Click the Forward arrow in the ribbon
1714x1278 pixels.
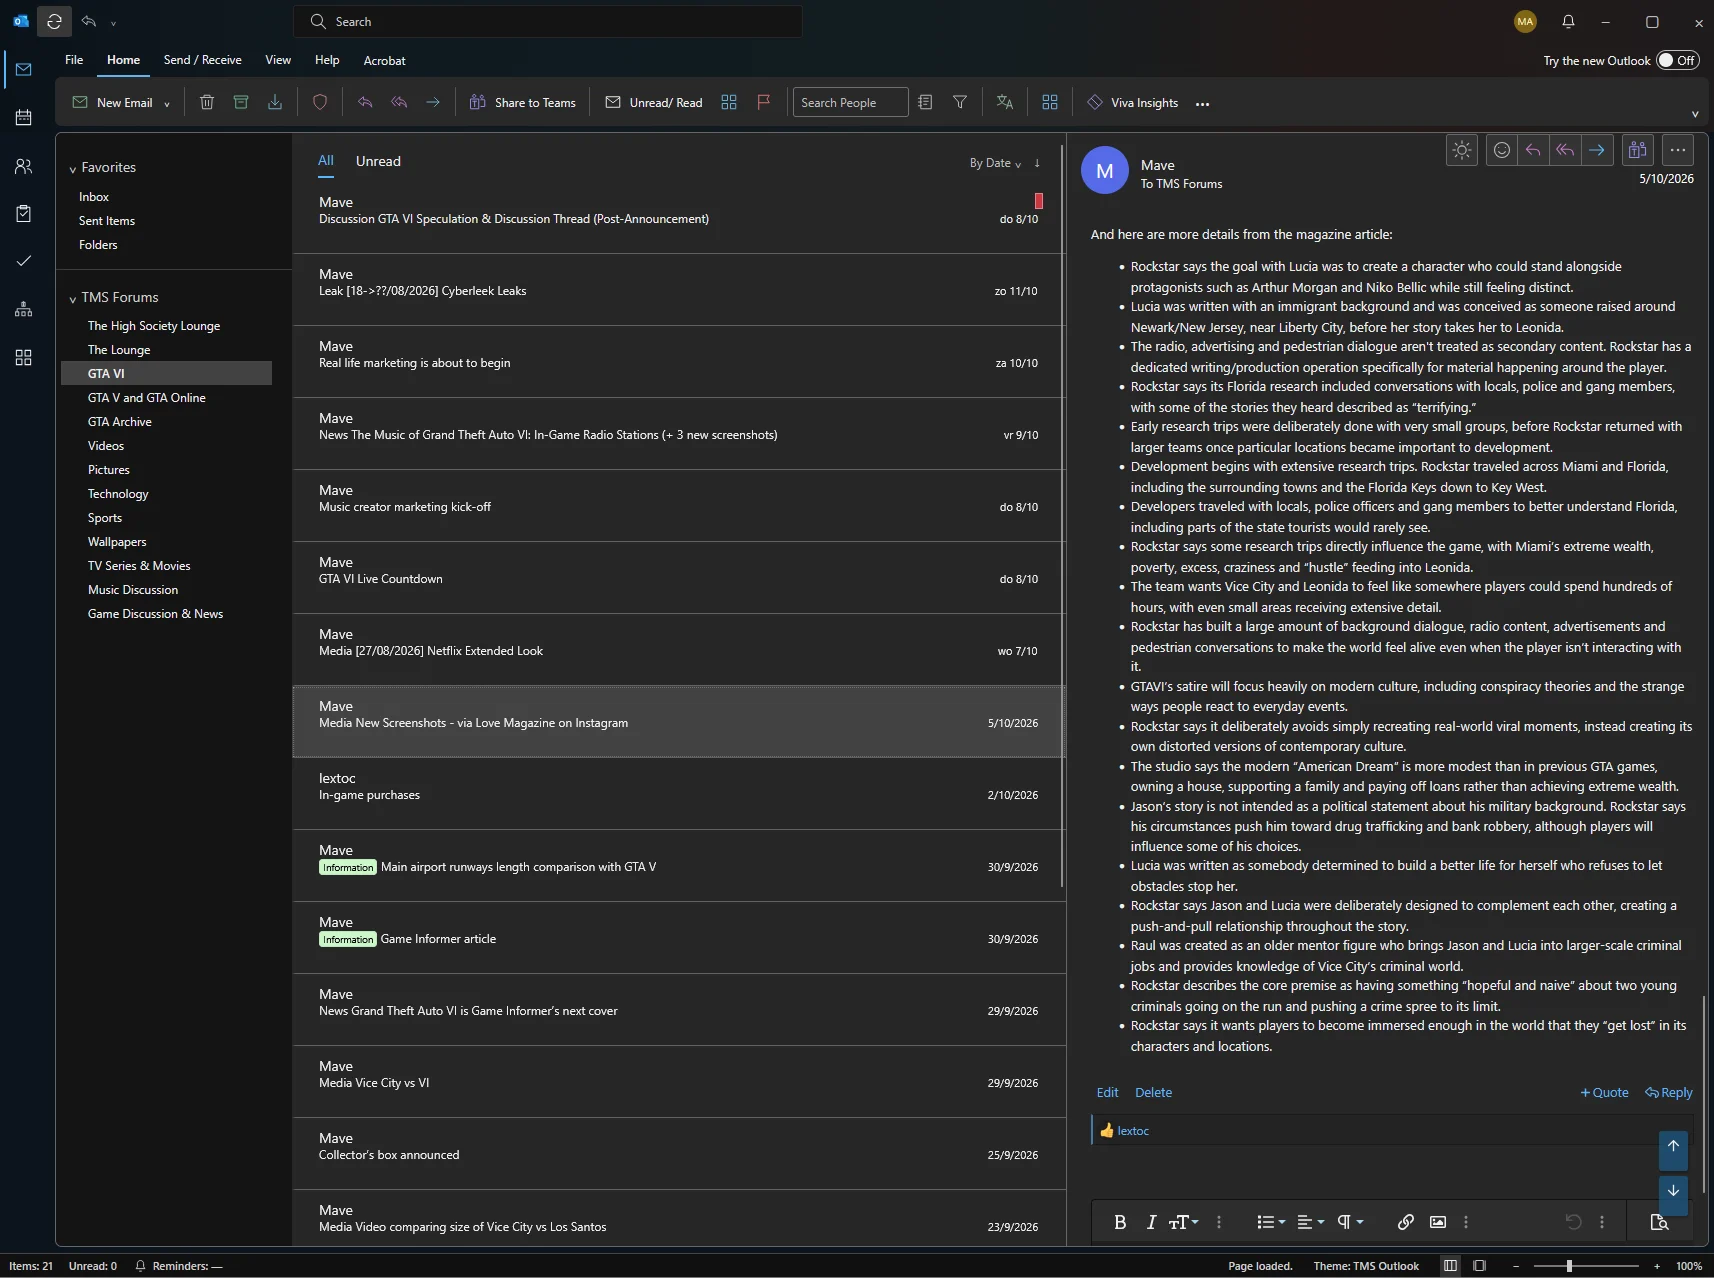click(433, 102)
